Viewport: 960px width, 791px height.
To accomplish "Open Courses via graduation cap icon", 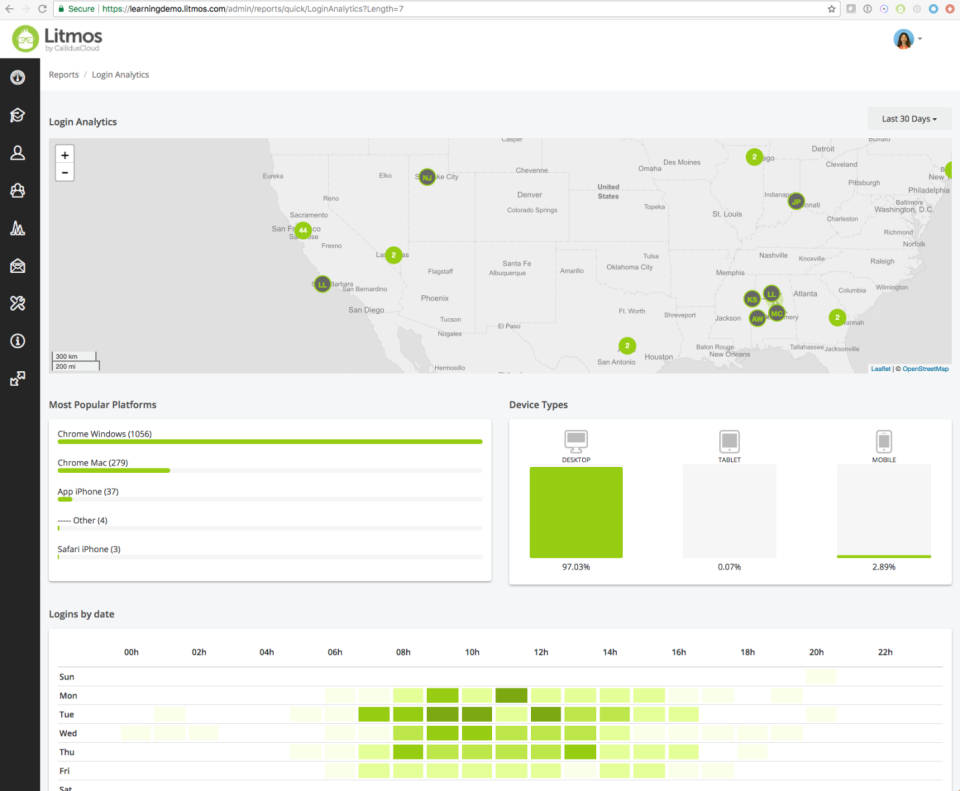I will click(17, 115).
